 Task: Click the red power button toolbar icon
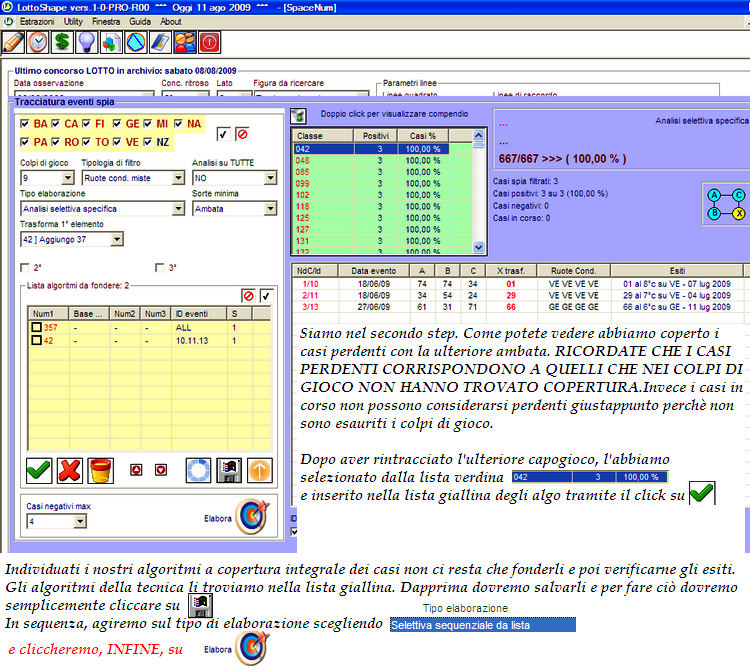click(x=209, y=43)
